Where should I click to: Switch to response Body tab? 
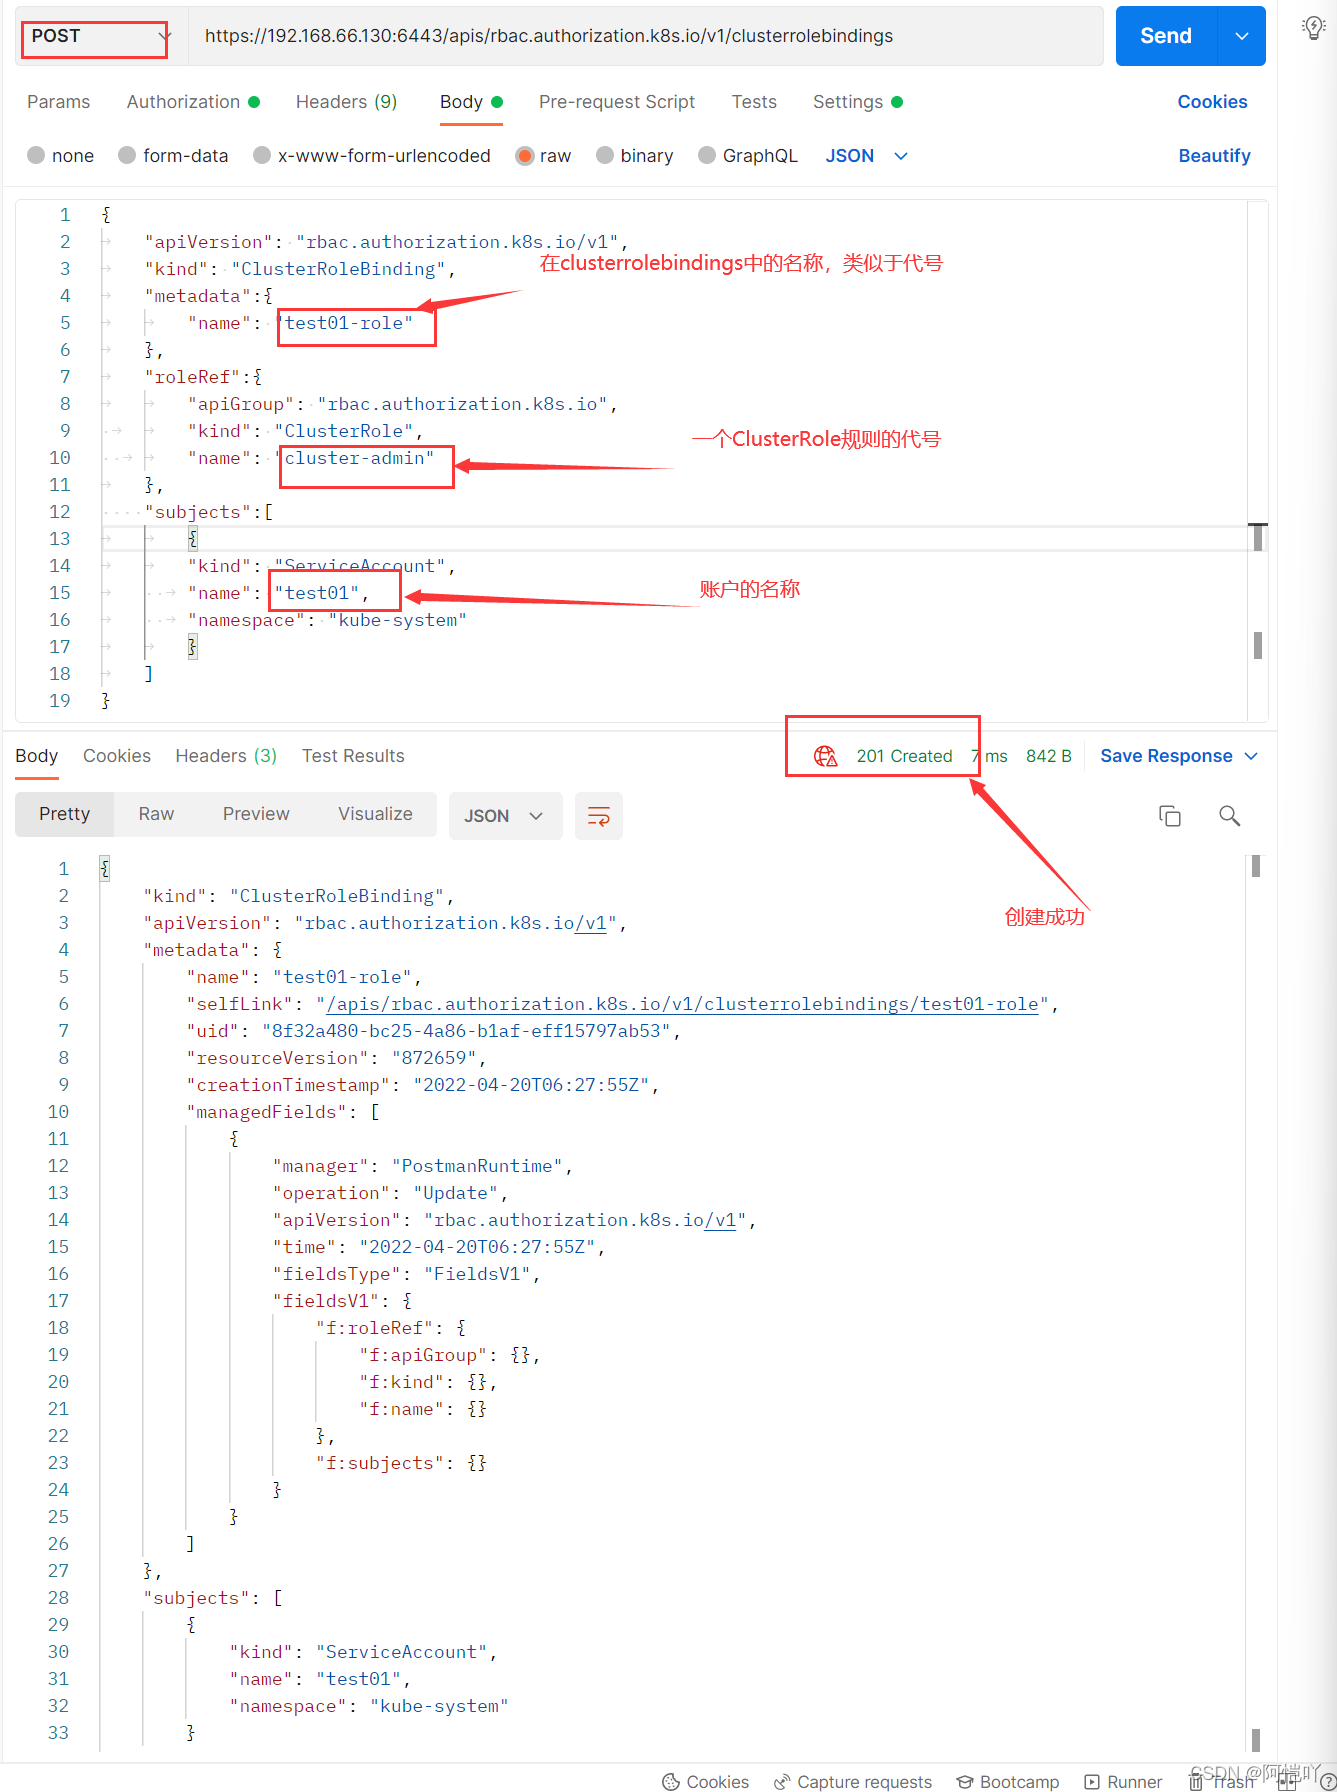[x=37, y=756]
